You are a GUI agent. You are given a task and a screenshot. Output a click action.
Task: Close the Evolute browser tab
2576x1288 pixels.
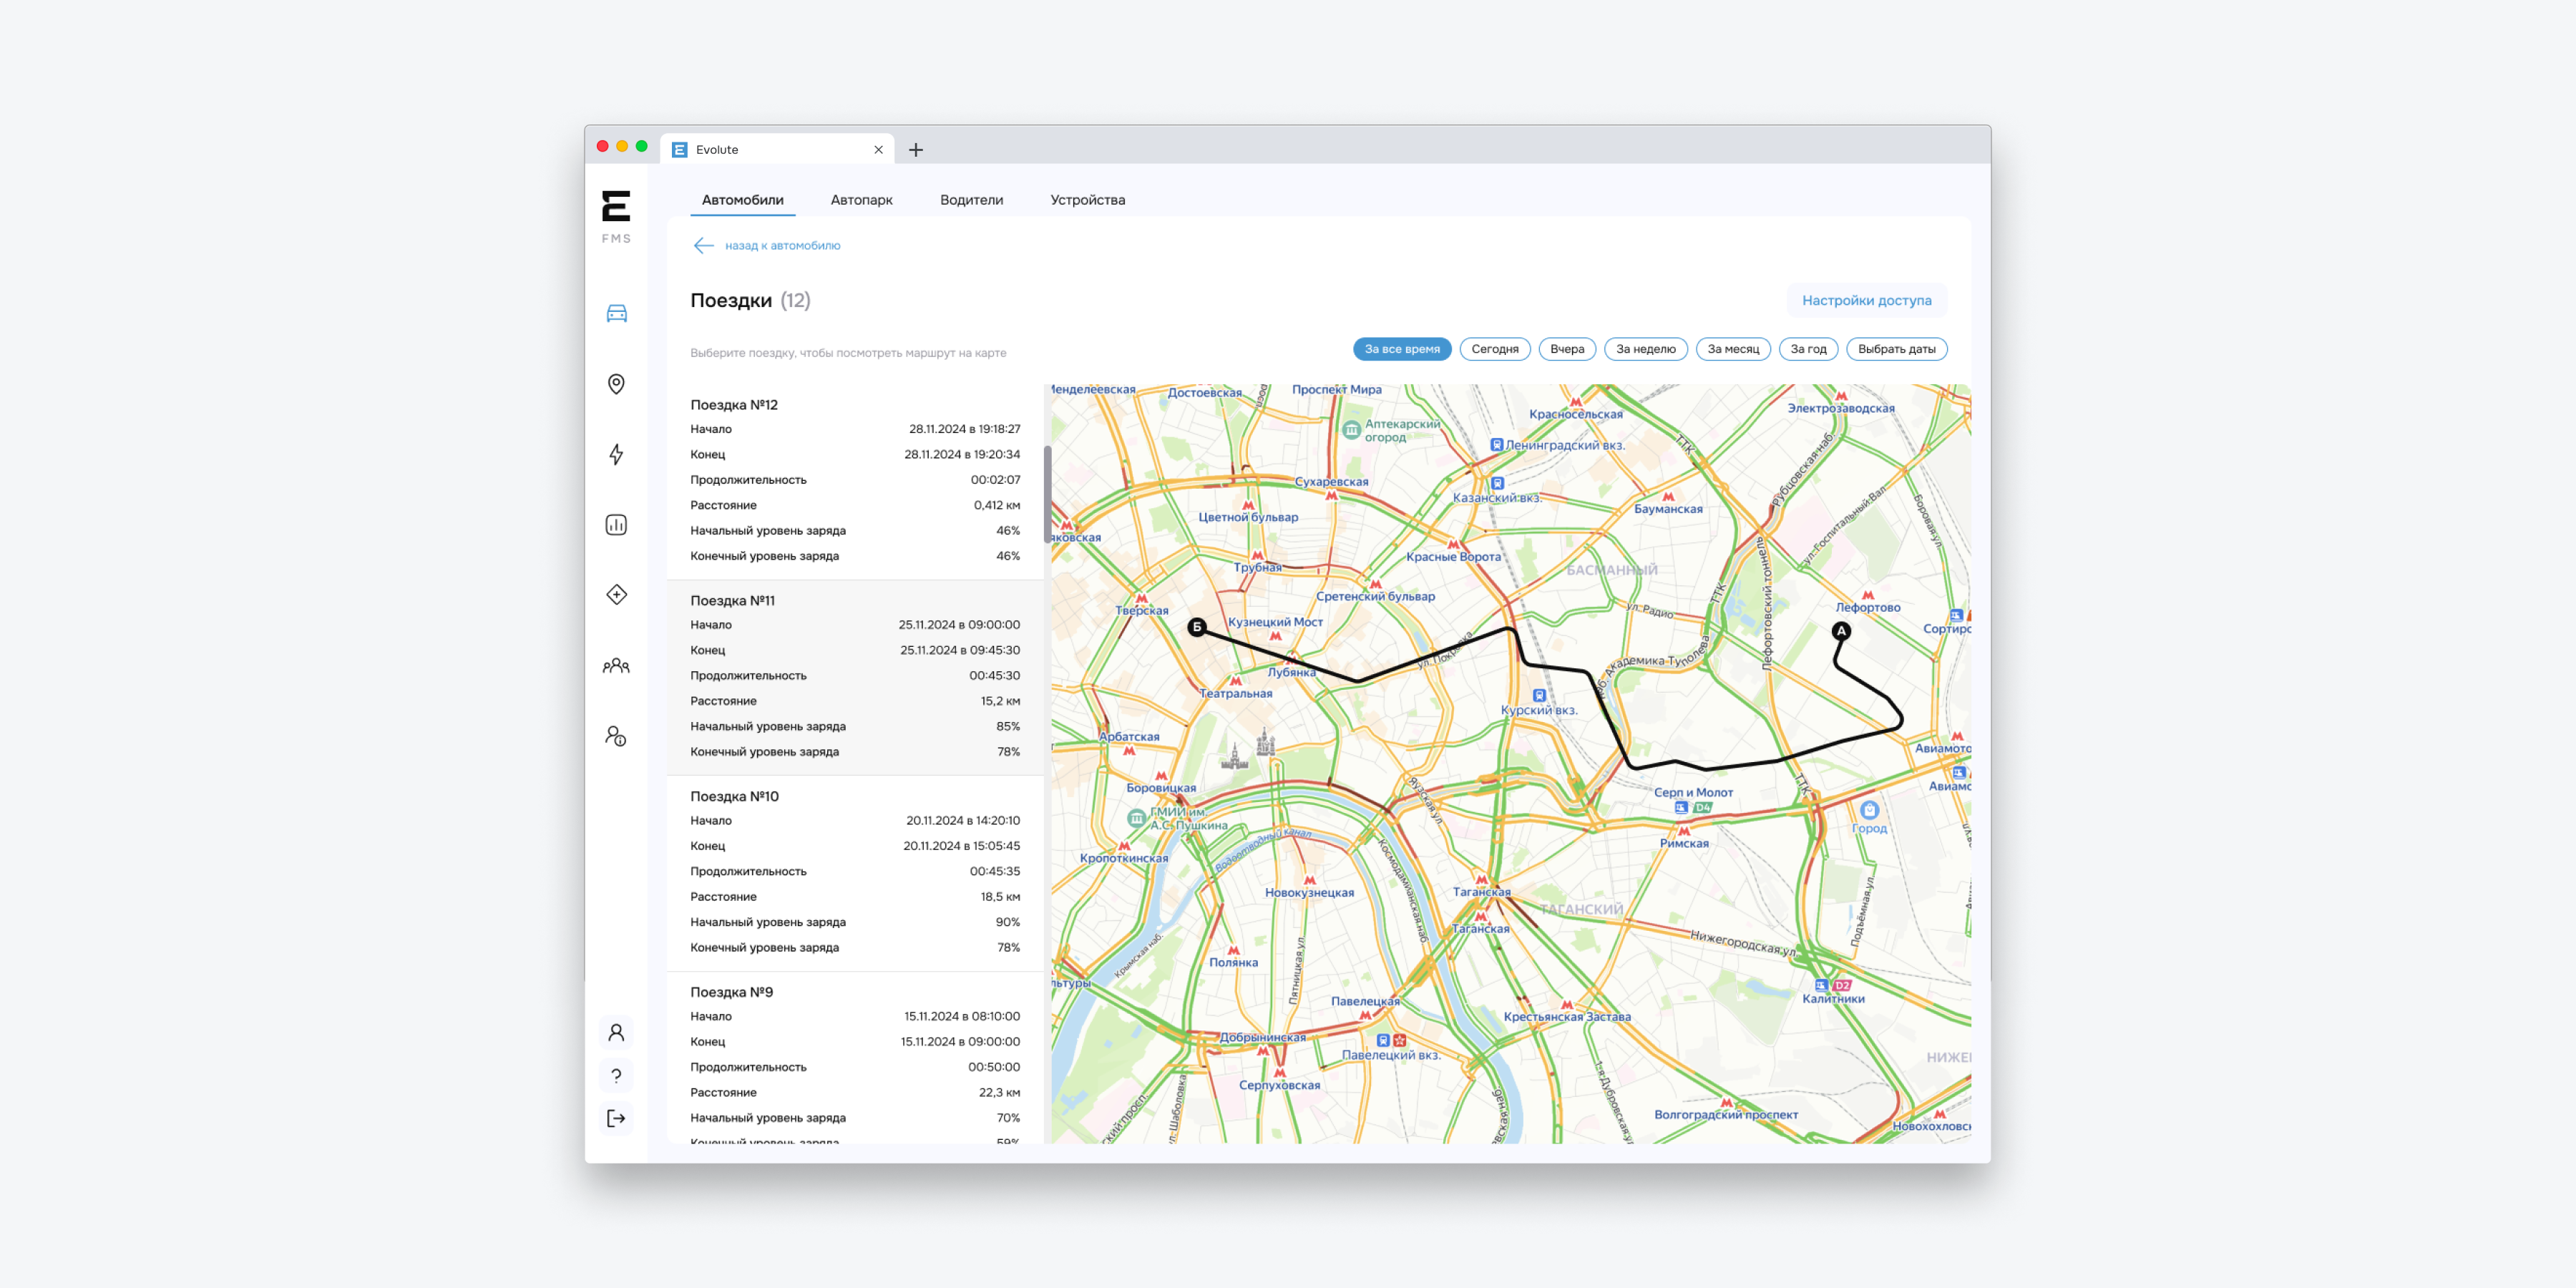click(x=878, y=150)
